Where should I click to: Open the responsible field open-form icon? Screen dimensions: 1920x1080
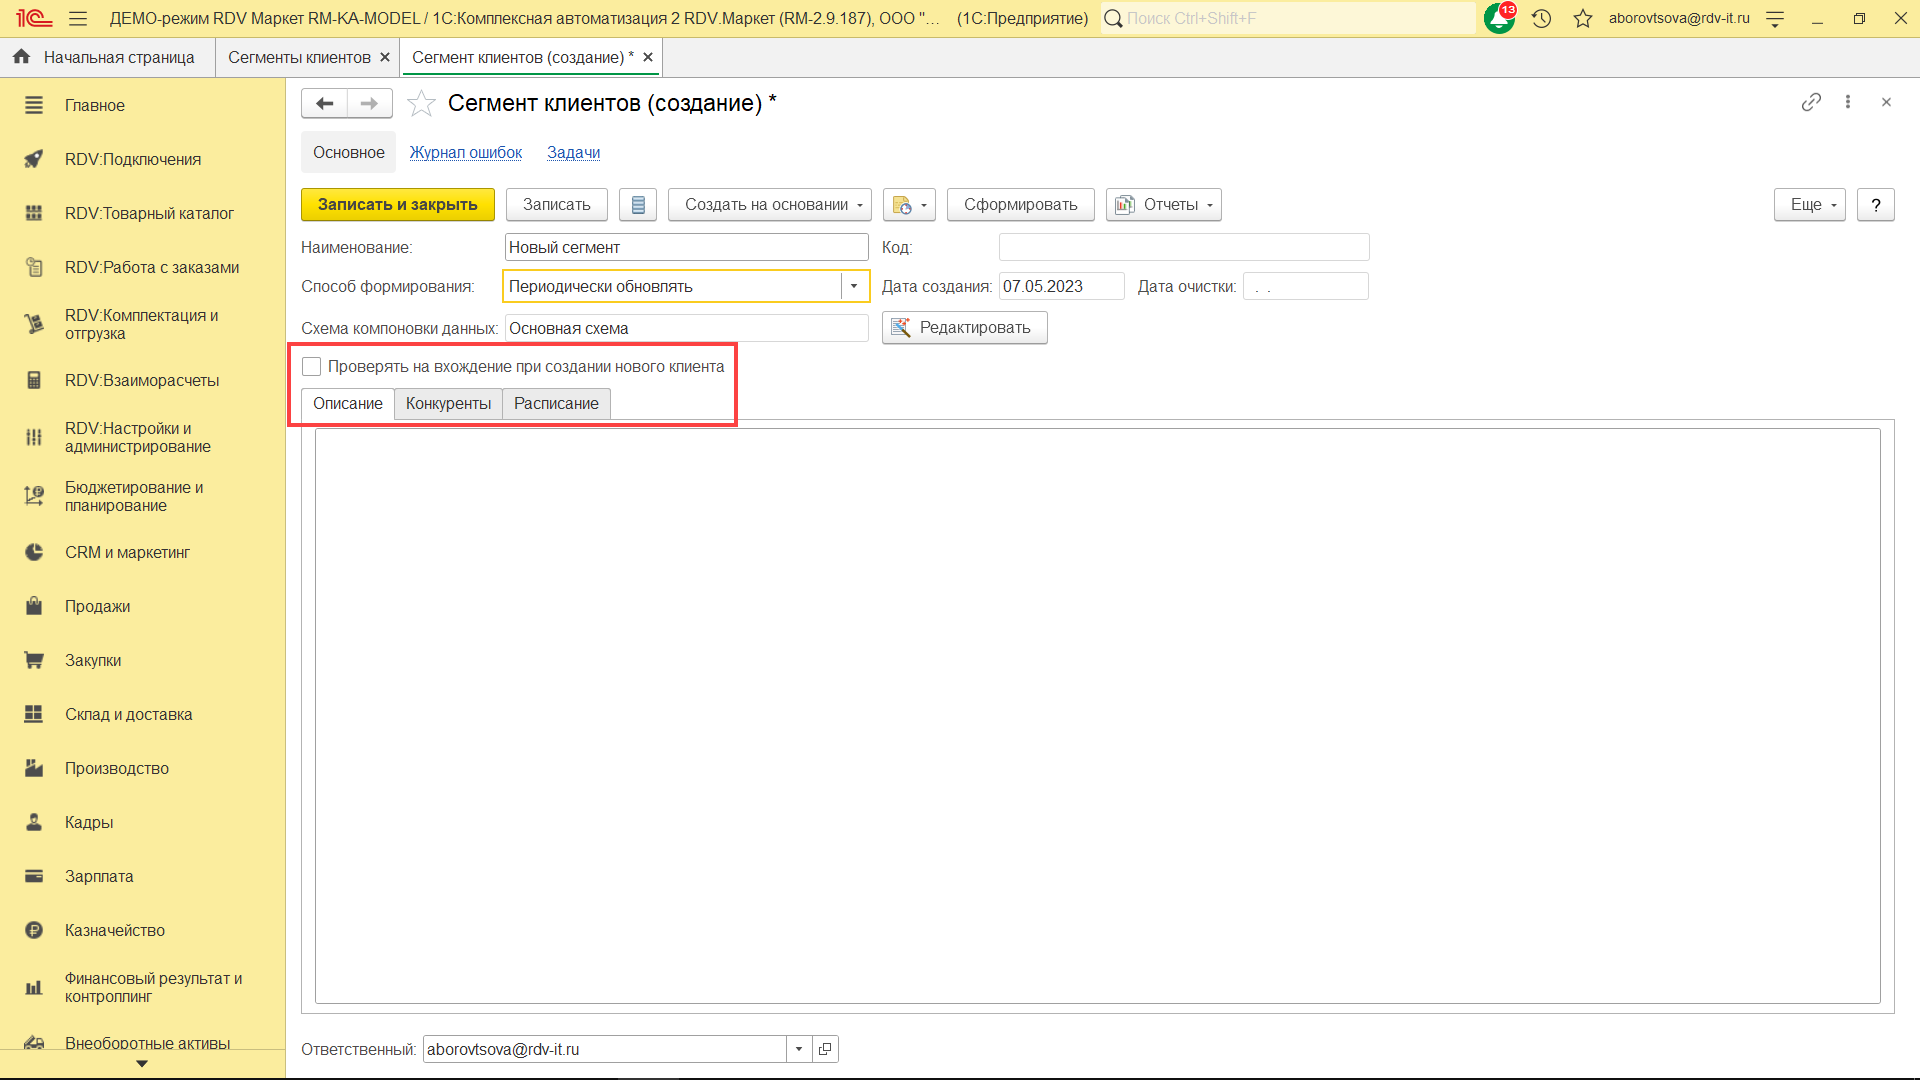pos(825,1049)
